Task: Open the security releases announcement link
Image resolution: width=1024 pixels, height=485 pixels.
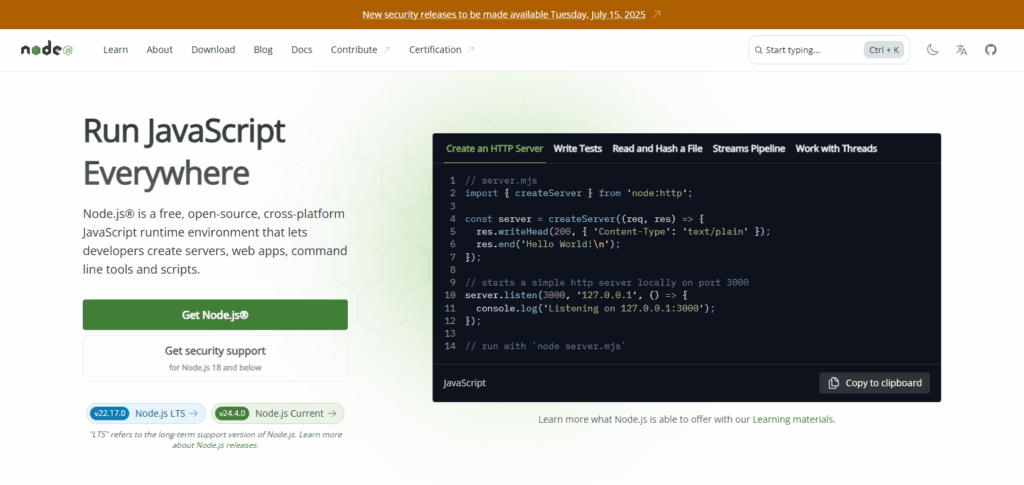Action: pos(504,14)
